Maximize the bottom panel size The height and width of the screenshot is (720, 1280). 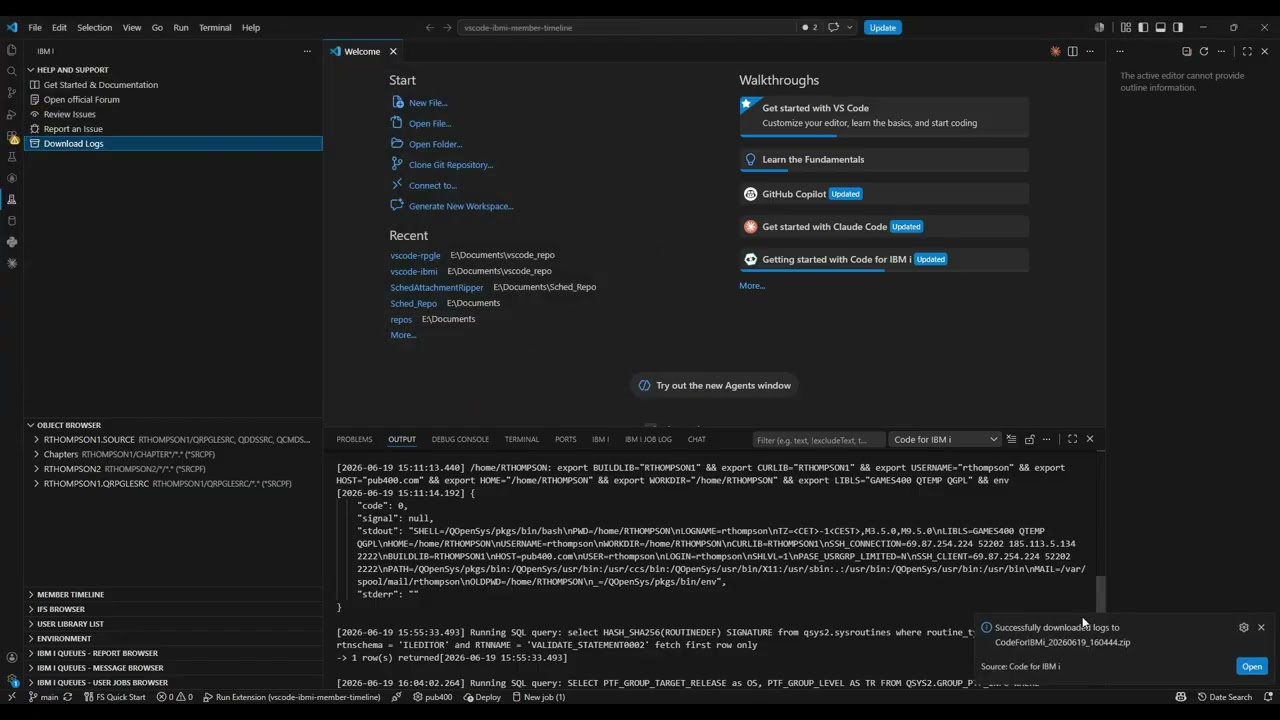(1072, 439)
